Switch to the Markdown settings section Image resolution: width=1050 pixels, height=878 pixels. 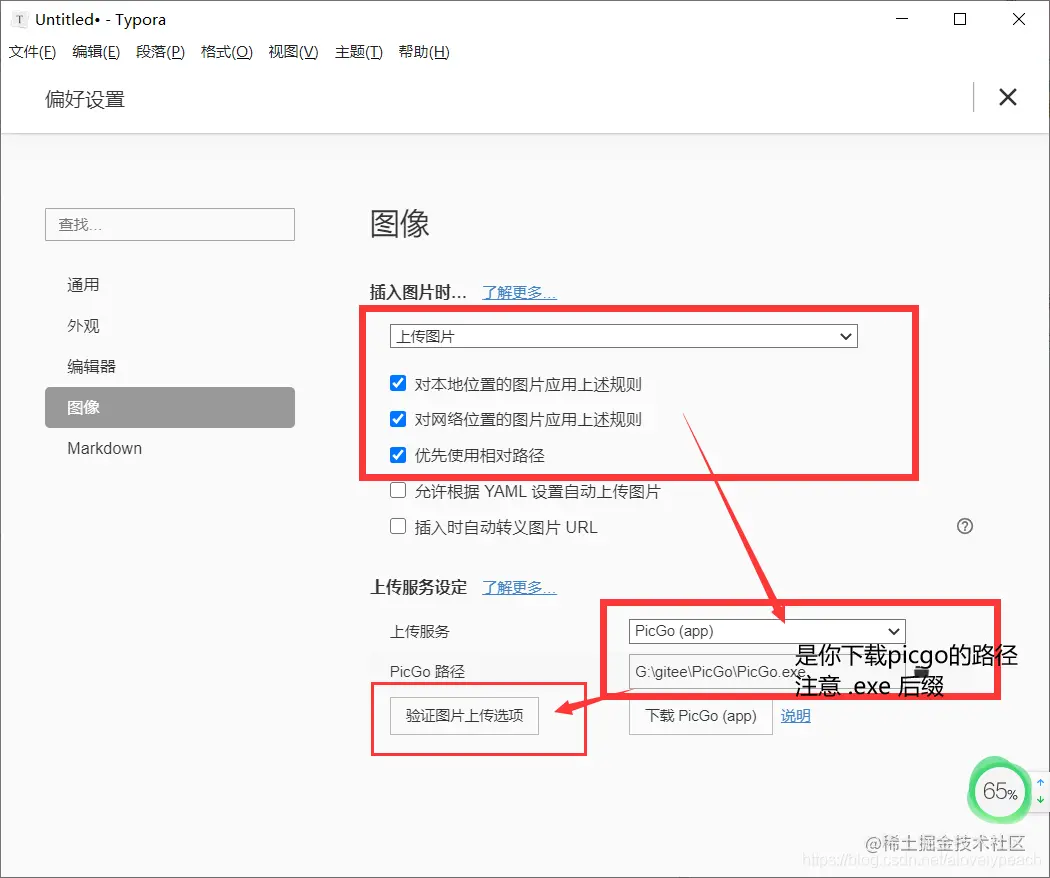pyautogui.click(x=104, y=448)
